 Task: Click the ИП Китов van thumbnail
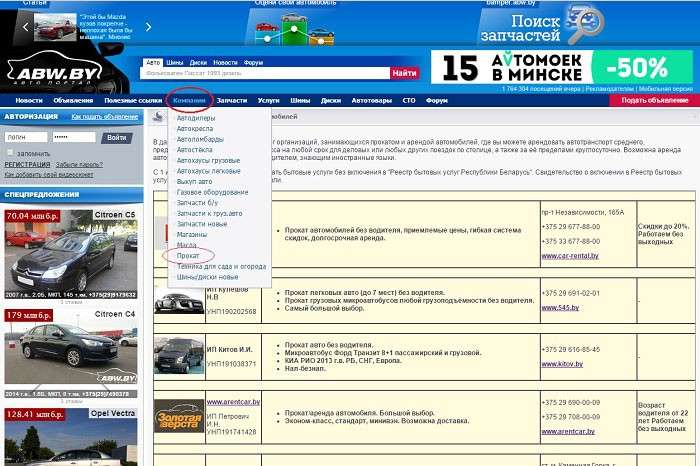pyautogui.click(x=179, y=355)
